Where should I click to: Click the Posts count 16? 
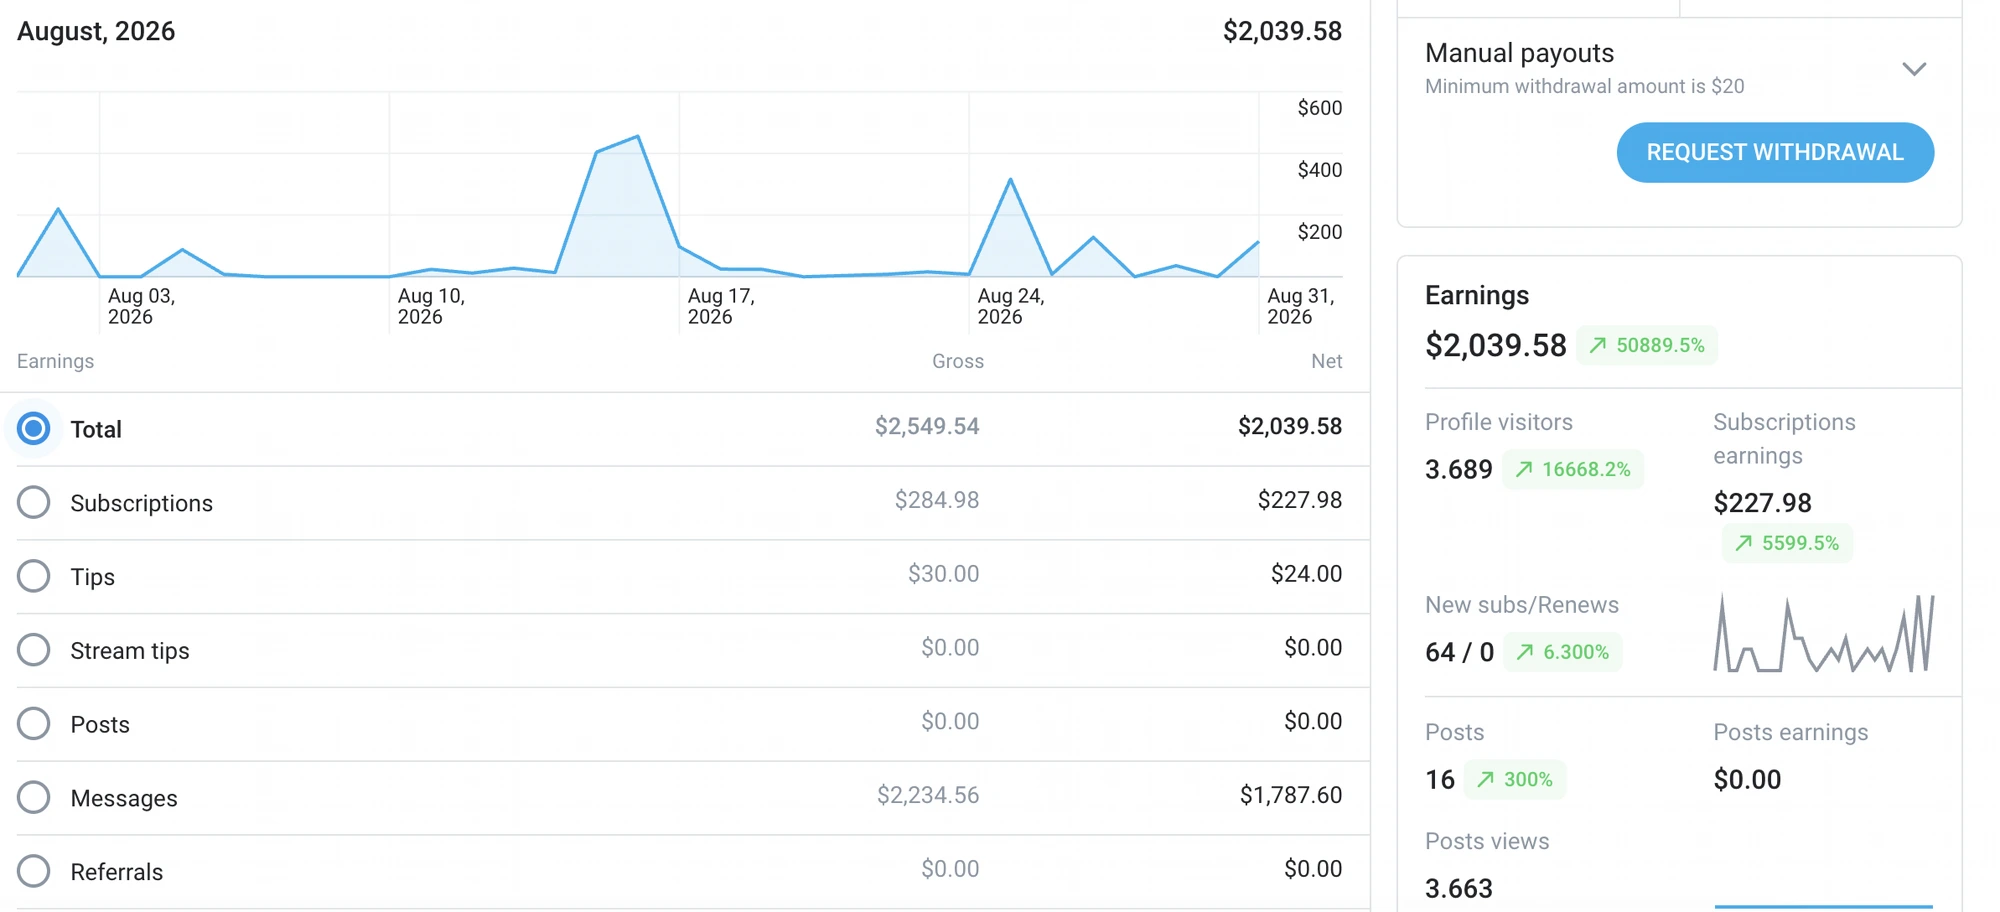1440,779
